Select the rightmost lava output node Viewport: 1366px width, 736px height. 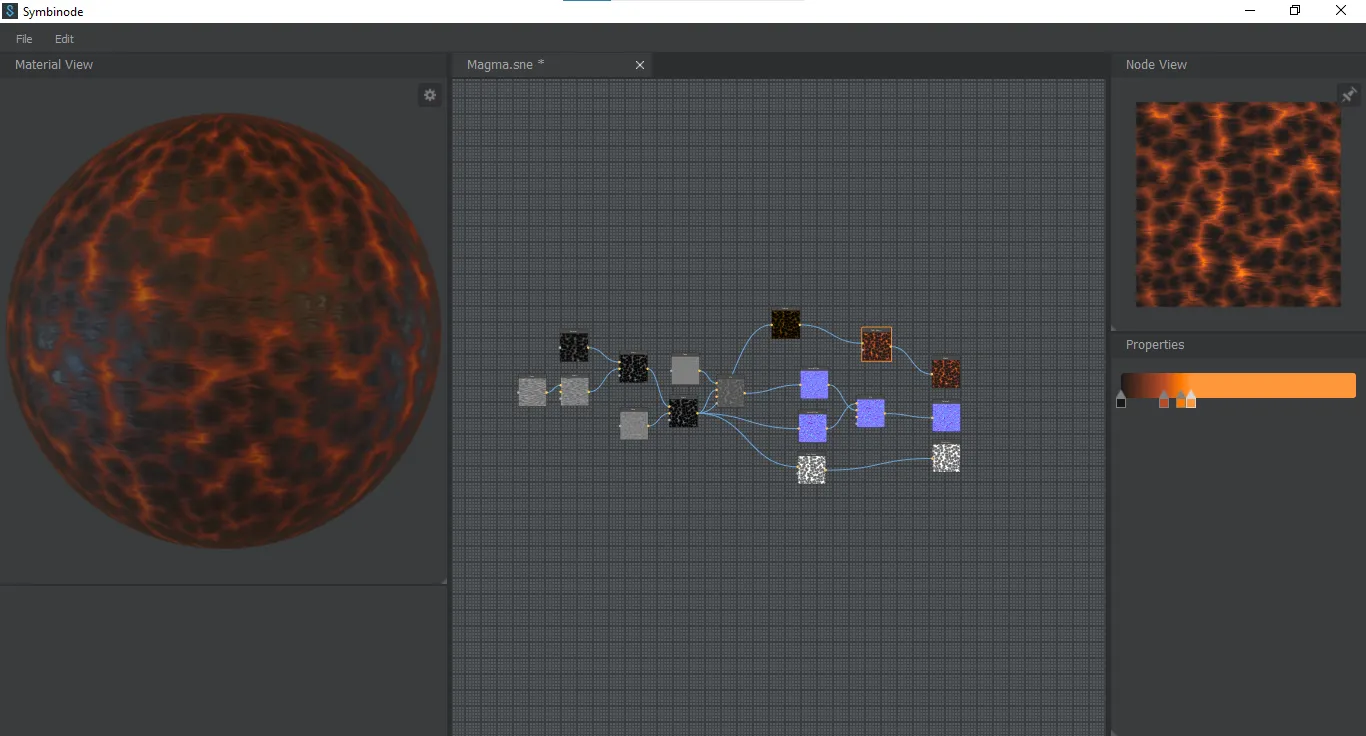946,374
